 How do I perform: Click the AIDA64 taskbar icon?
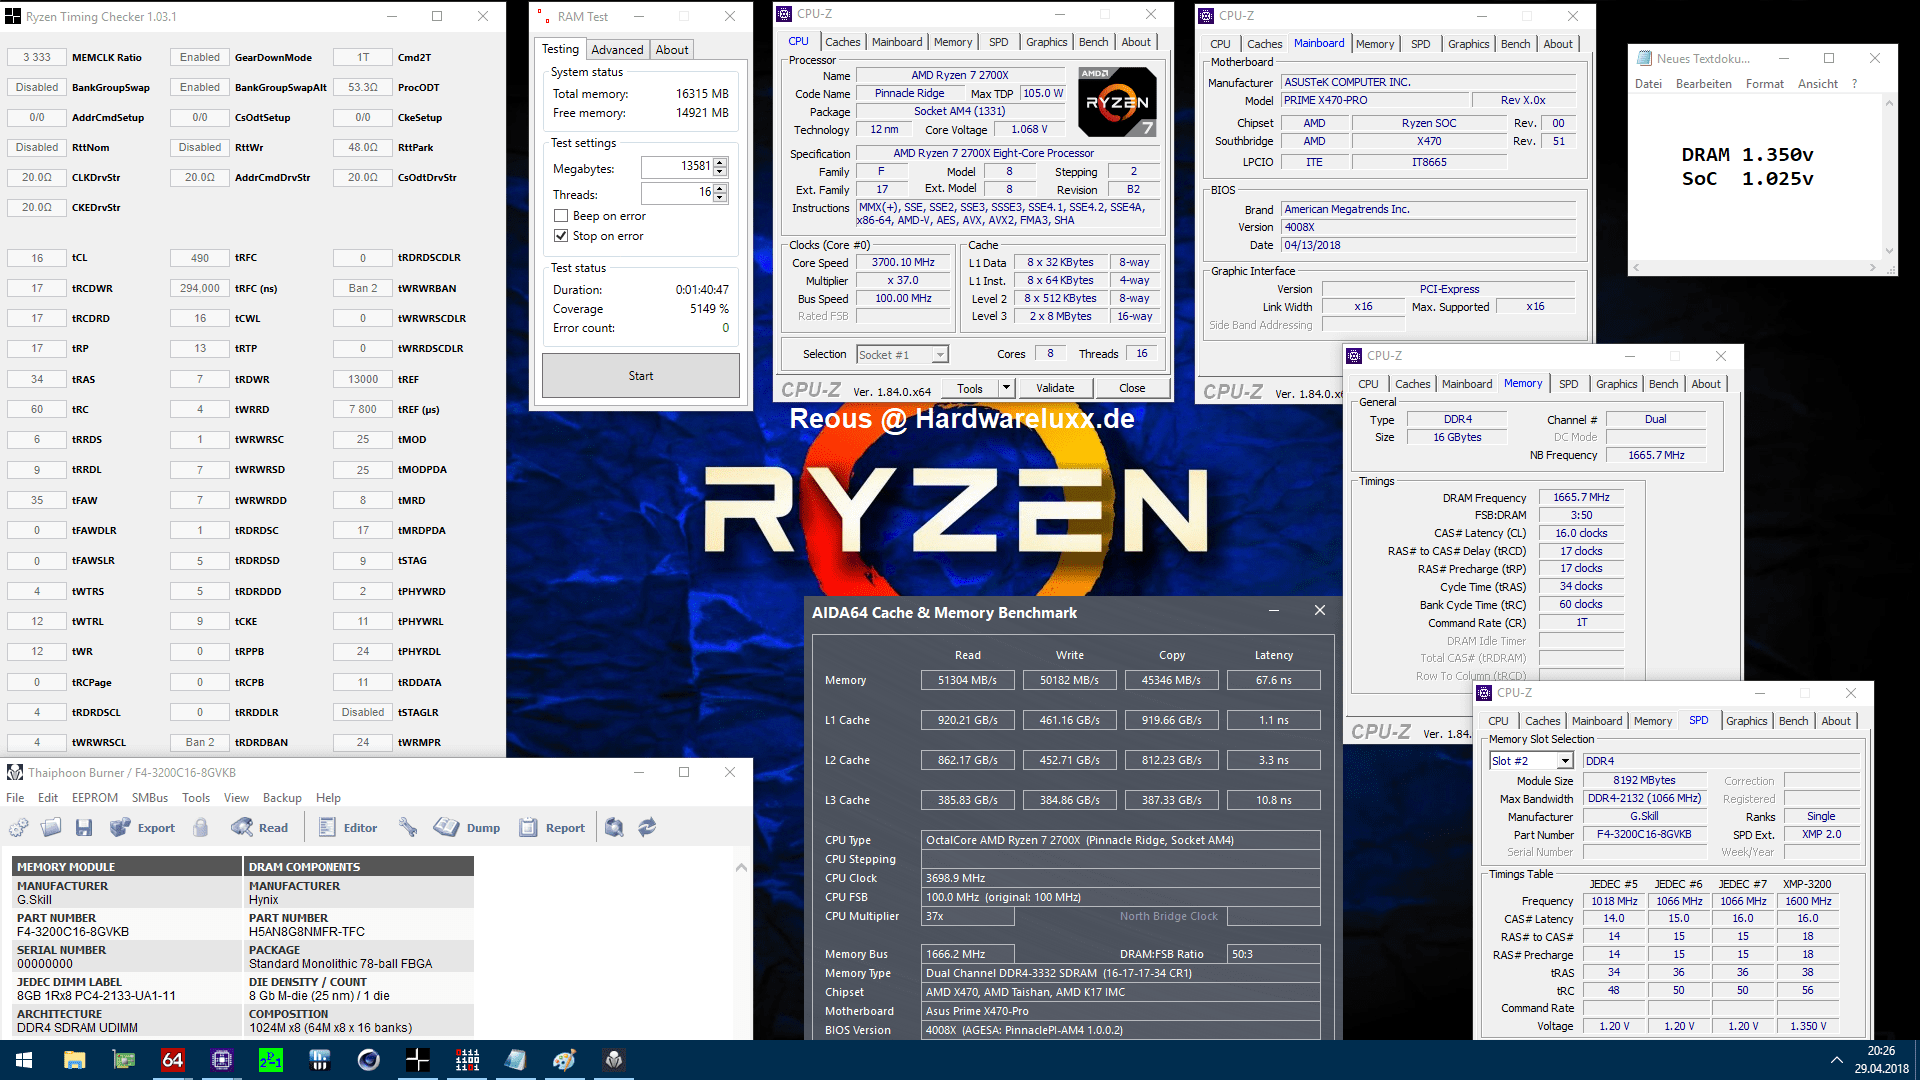172,1060
